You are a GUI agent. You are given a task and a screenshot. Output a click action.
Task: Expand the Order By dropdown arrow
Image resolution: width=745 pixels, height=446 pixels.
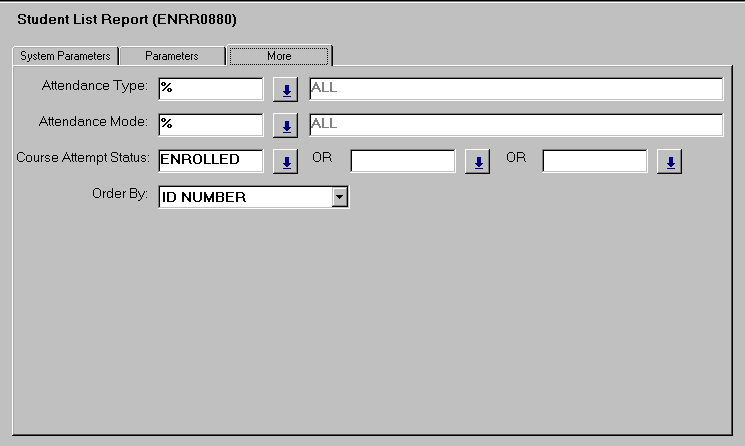point(340,197)
